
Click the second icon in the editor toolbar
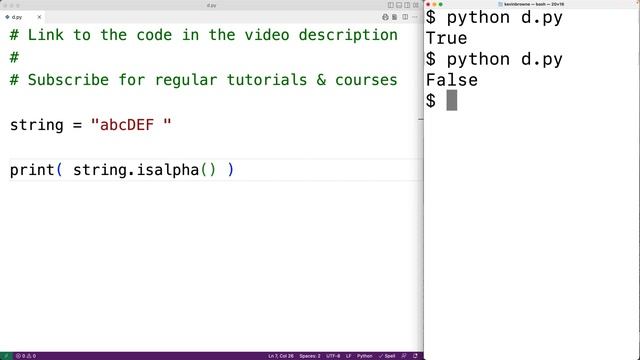click(395, 17)
